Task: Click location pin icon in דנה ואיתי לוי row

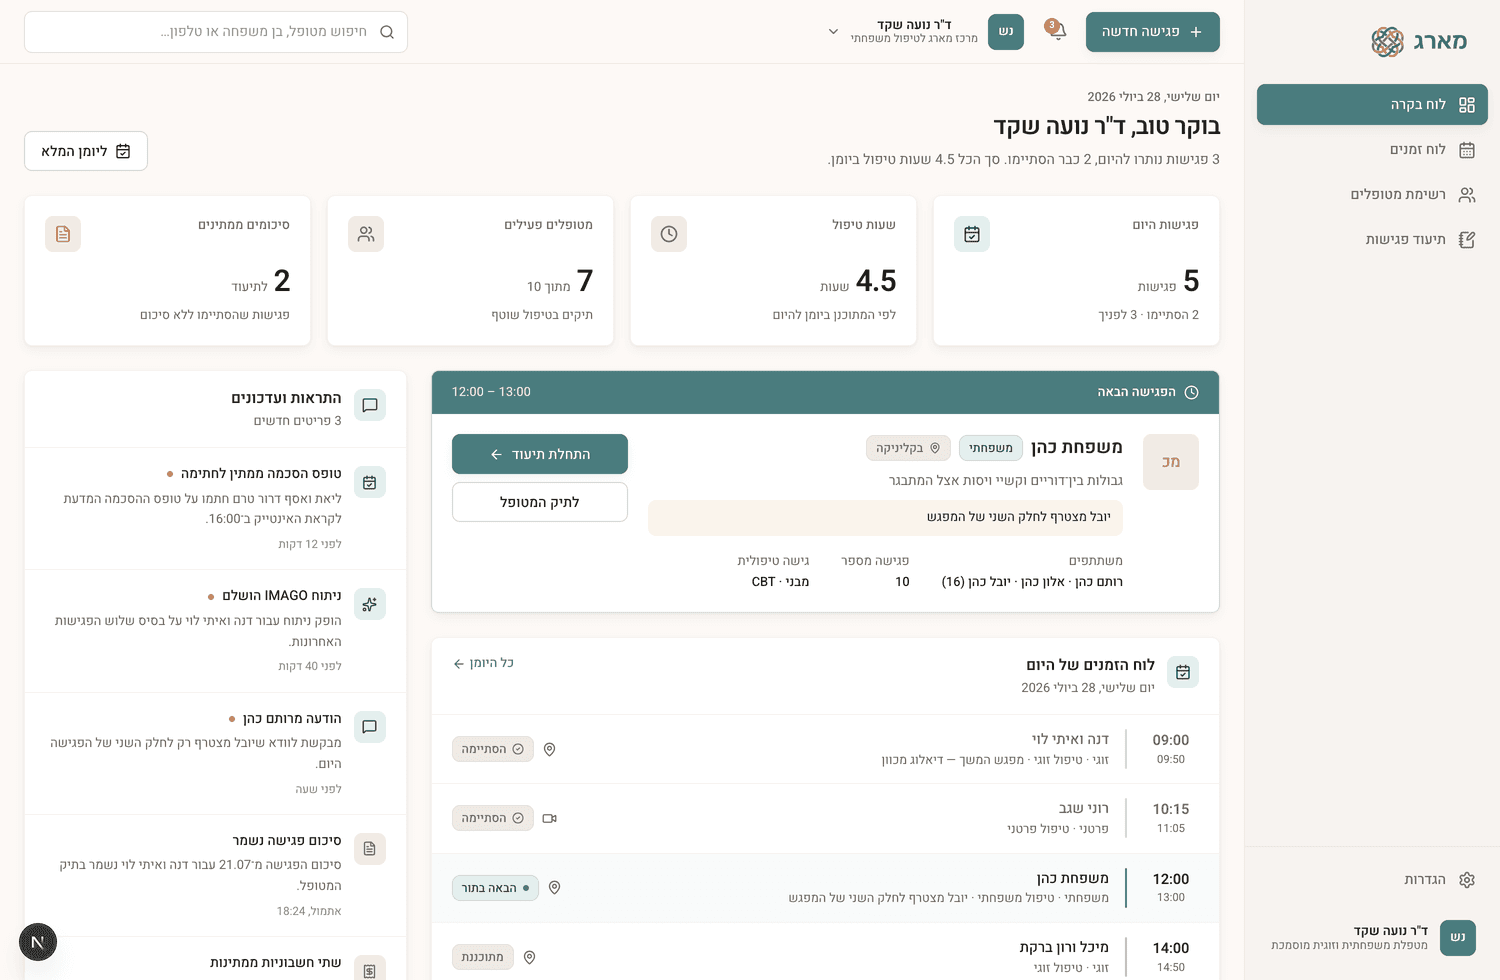Action: coord(549,749)
